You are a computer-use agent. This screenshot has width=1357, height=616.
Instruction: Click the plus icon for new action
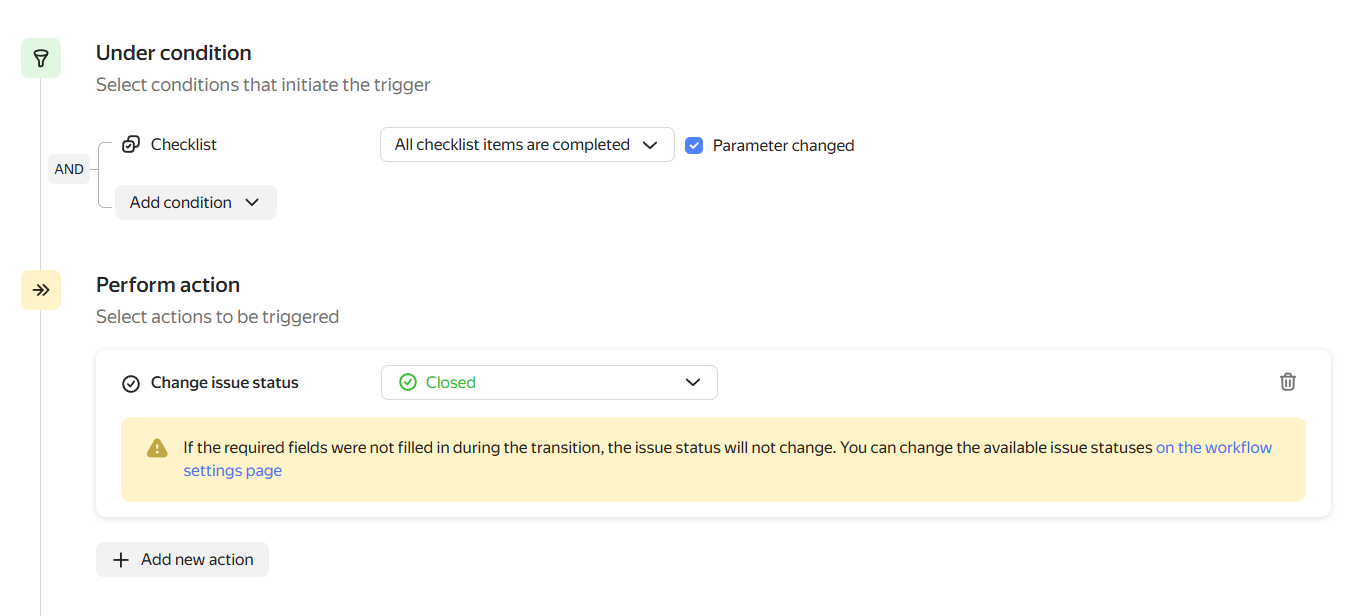[x=121, y=560]
